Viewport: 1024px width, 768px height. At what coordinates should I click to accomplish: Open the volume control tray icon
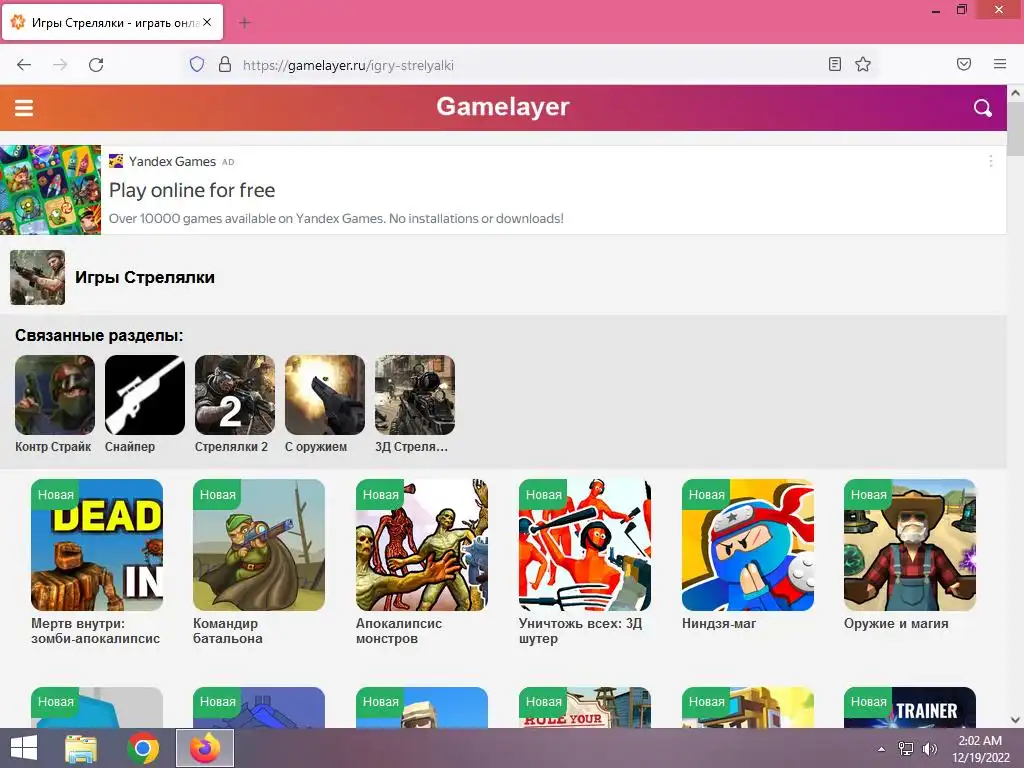click(x=929, y=748)
